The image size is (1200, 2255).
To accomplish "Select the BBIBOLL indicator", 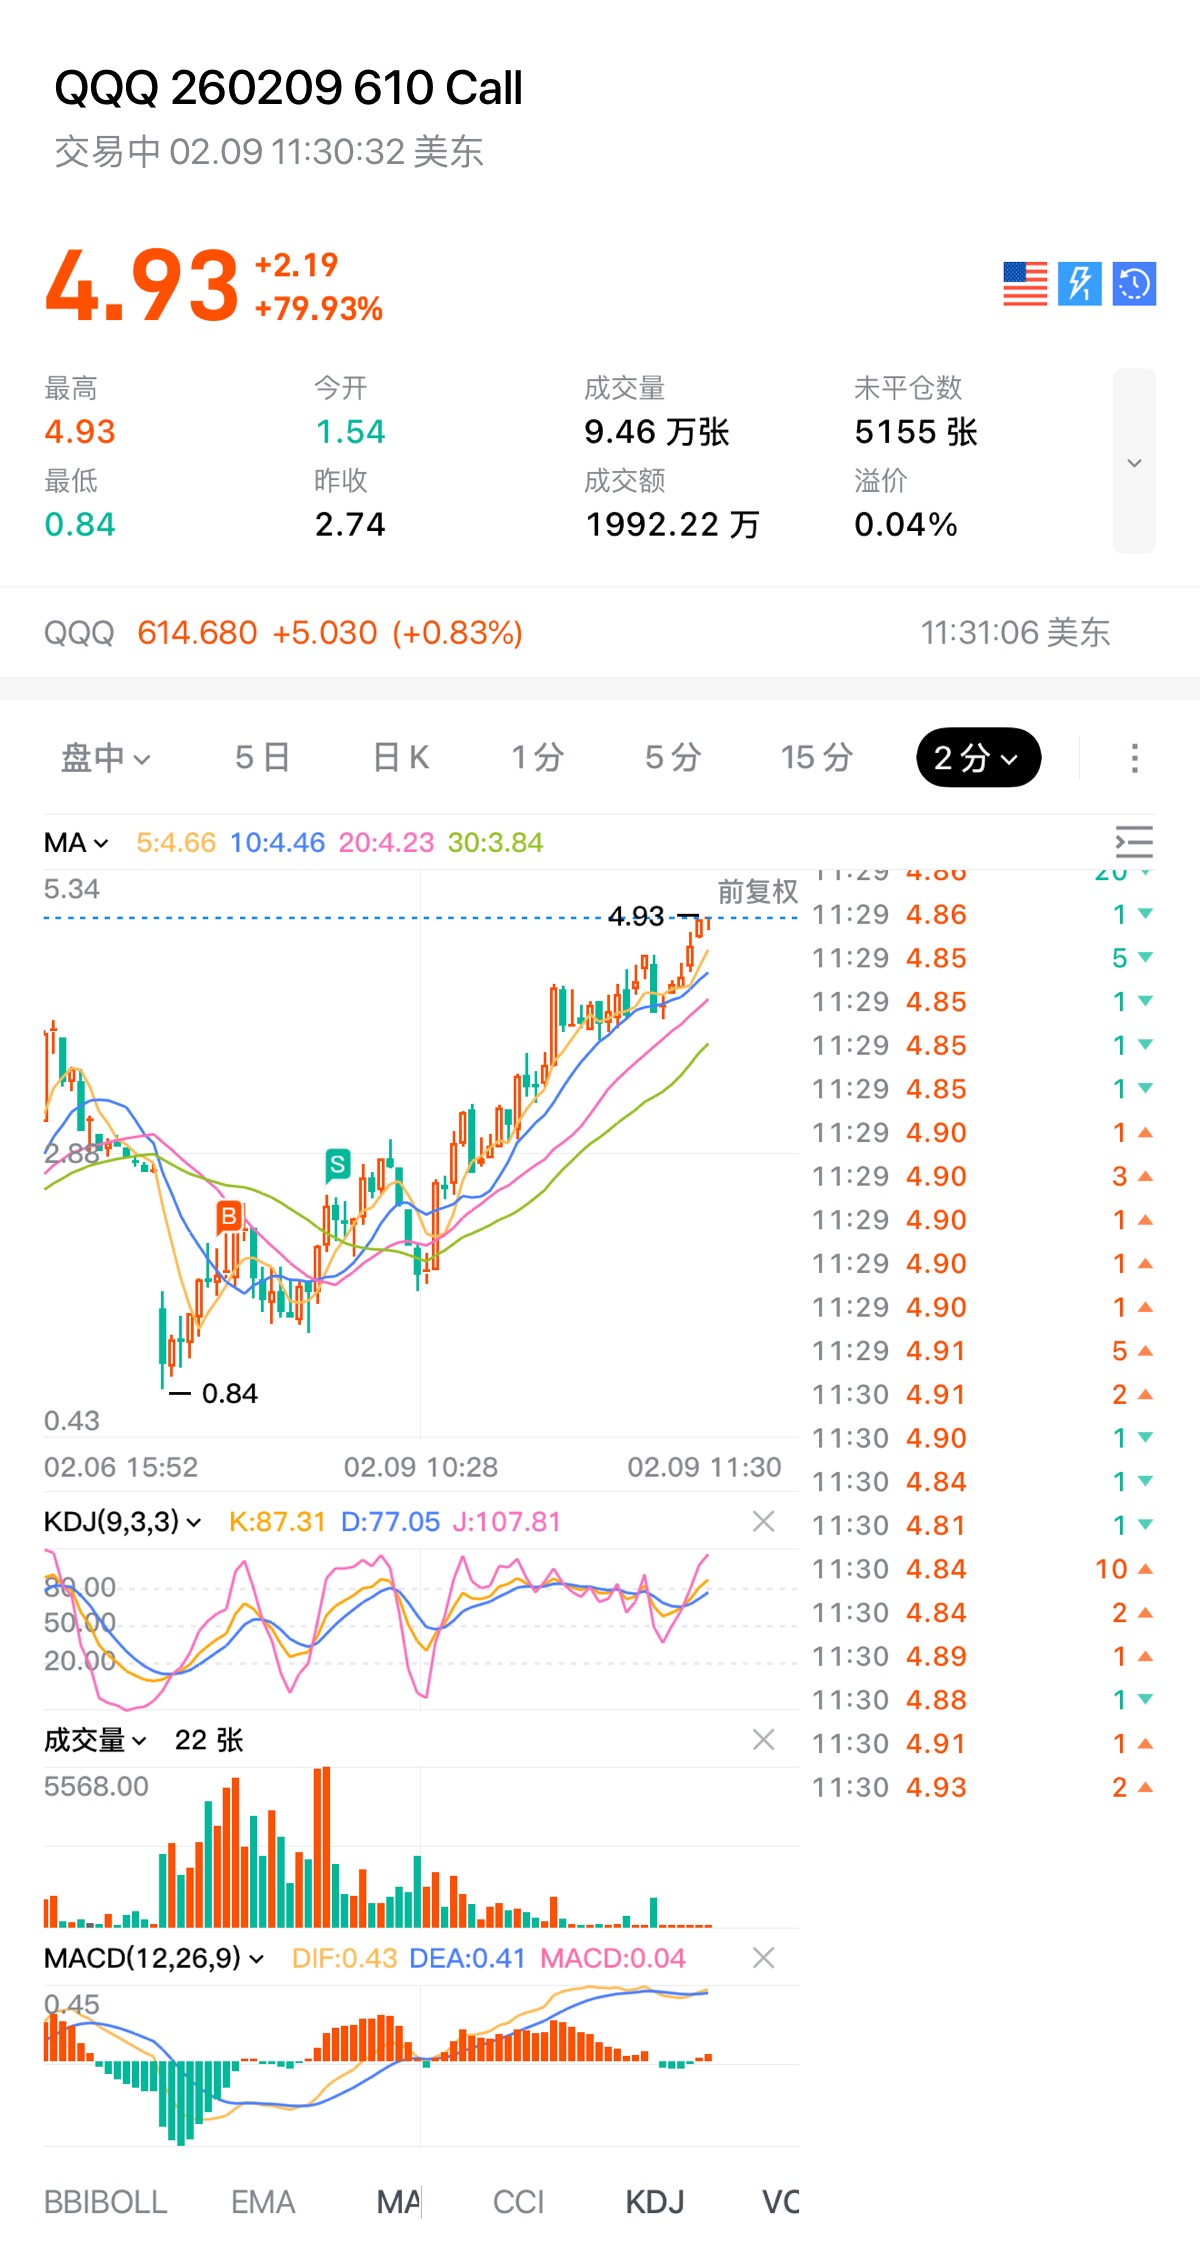I will click(105, 2202).
